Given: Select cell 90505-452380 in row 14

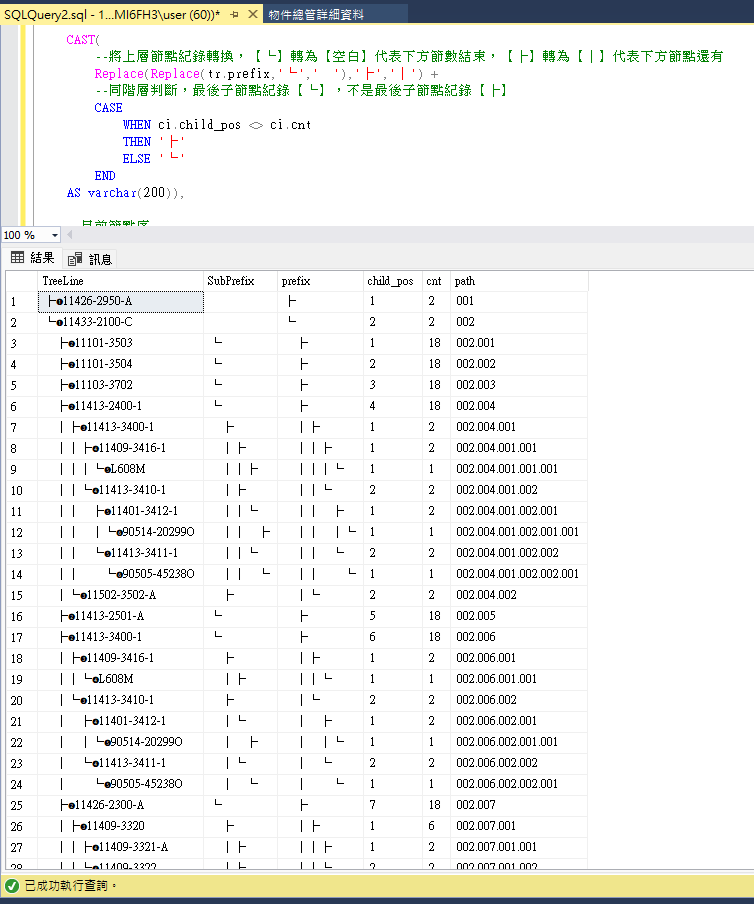Looking at the screenshot, I should [120, 574].
